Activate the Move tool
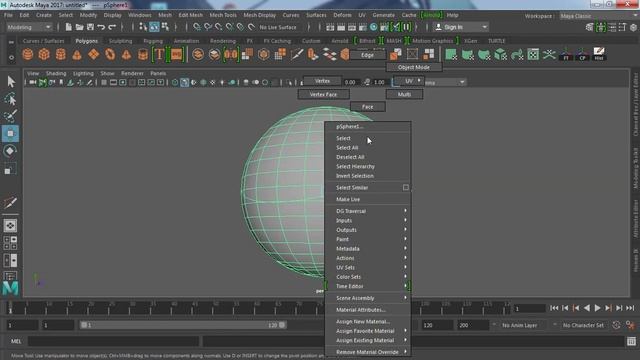The width and height of the screenshot is (640, 360). (11, 133)
